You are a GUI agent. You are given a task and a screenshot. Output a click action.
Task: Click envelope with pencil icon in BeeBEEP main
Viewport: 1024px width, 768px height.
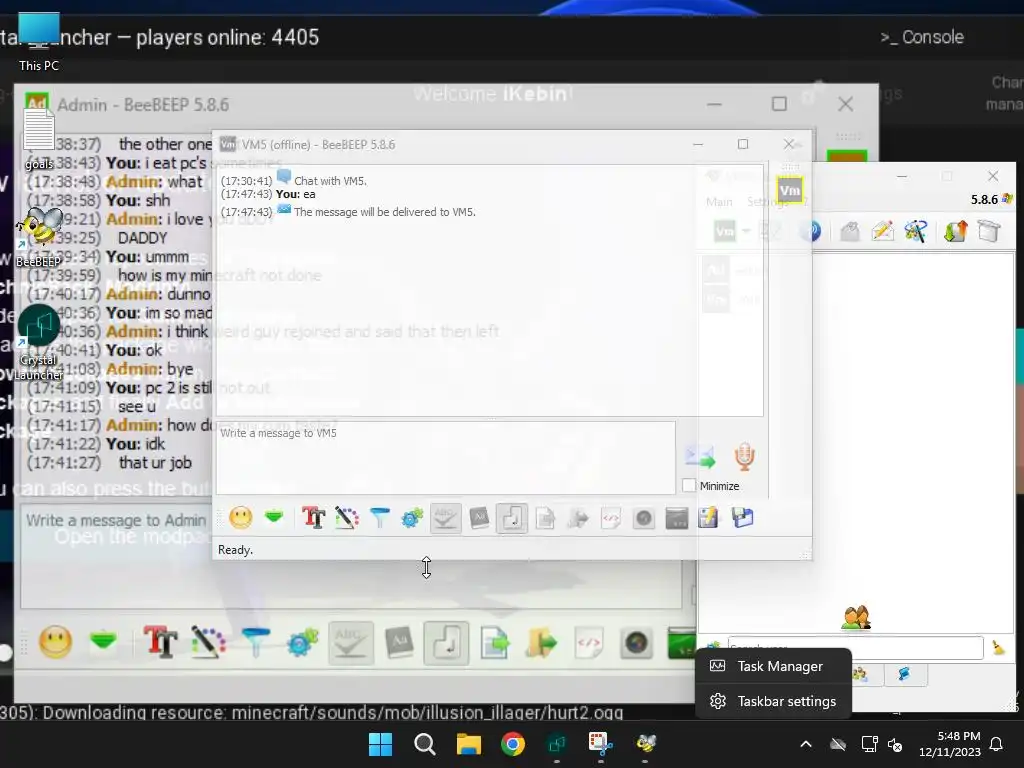883,231
